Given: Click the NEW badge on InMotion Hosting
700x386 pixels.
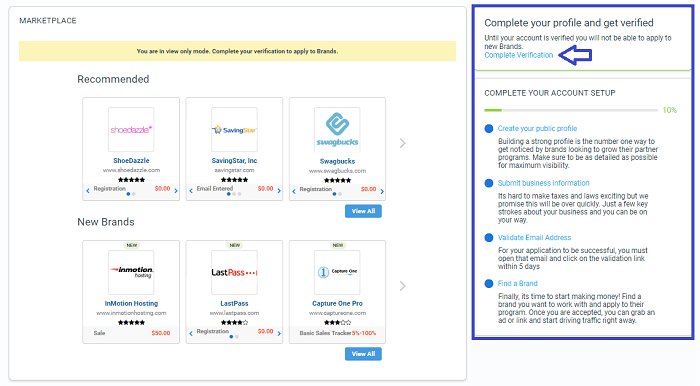Looking at the screenshot, I should pyautogui.click(x=132, y=245).
